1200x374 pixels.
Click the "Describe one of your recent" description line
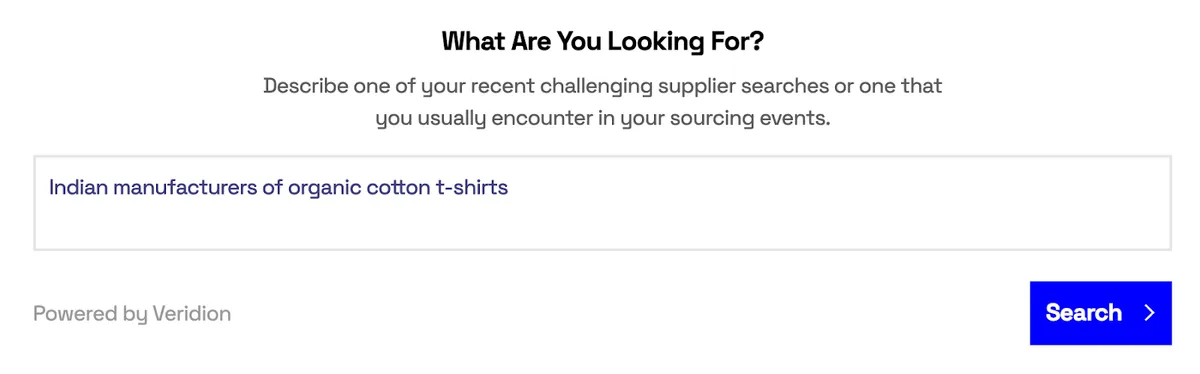(602, 86)
